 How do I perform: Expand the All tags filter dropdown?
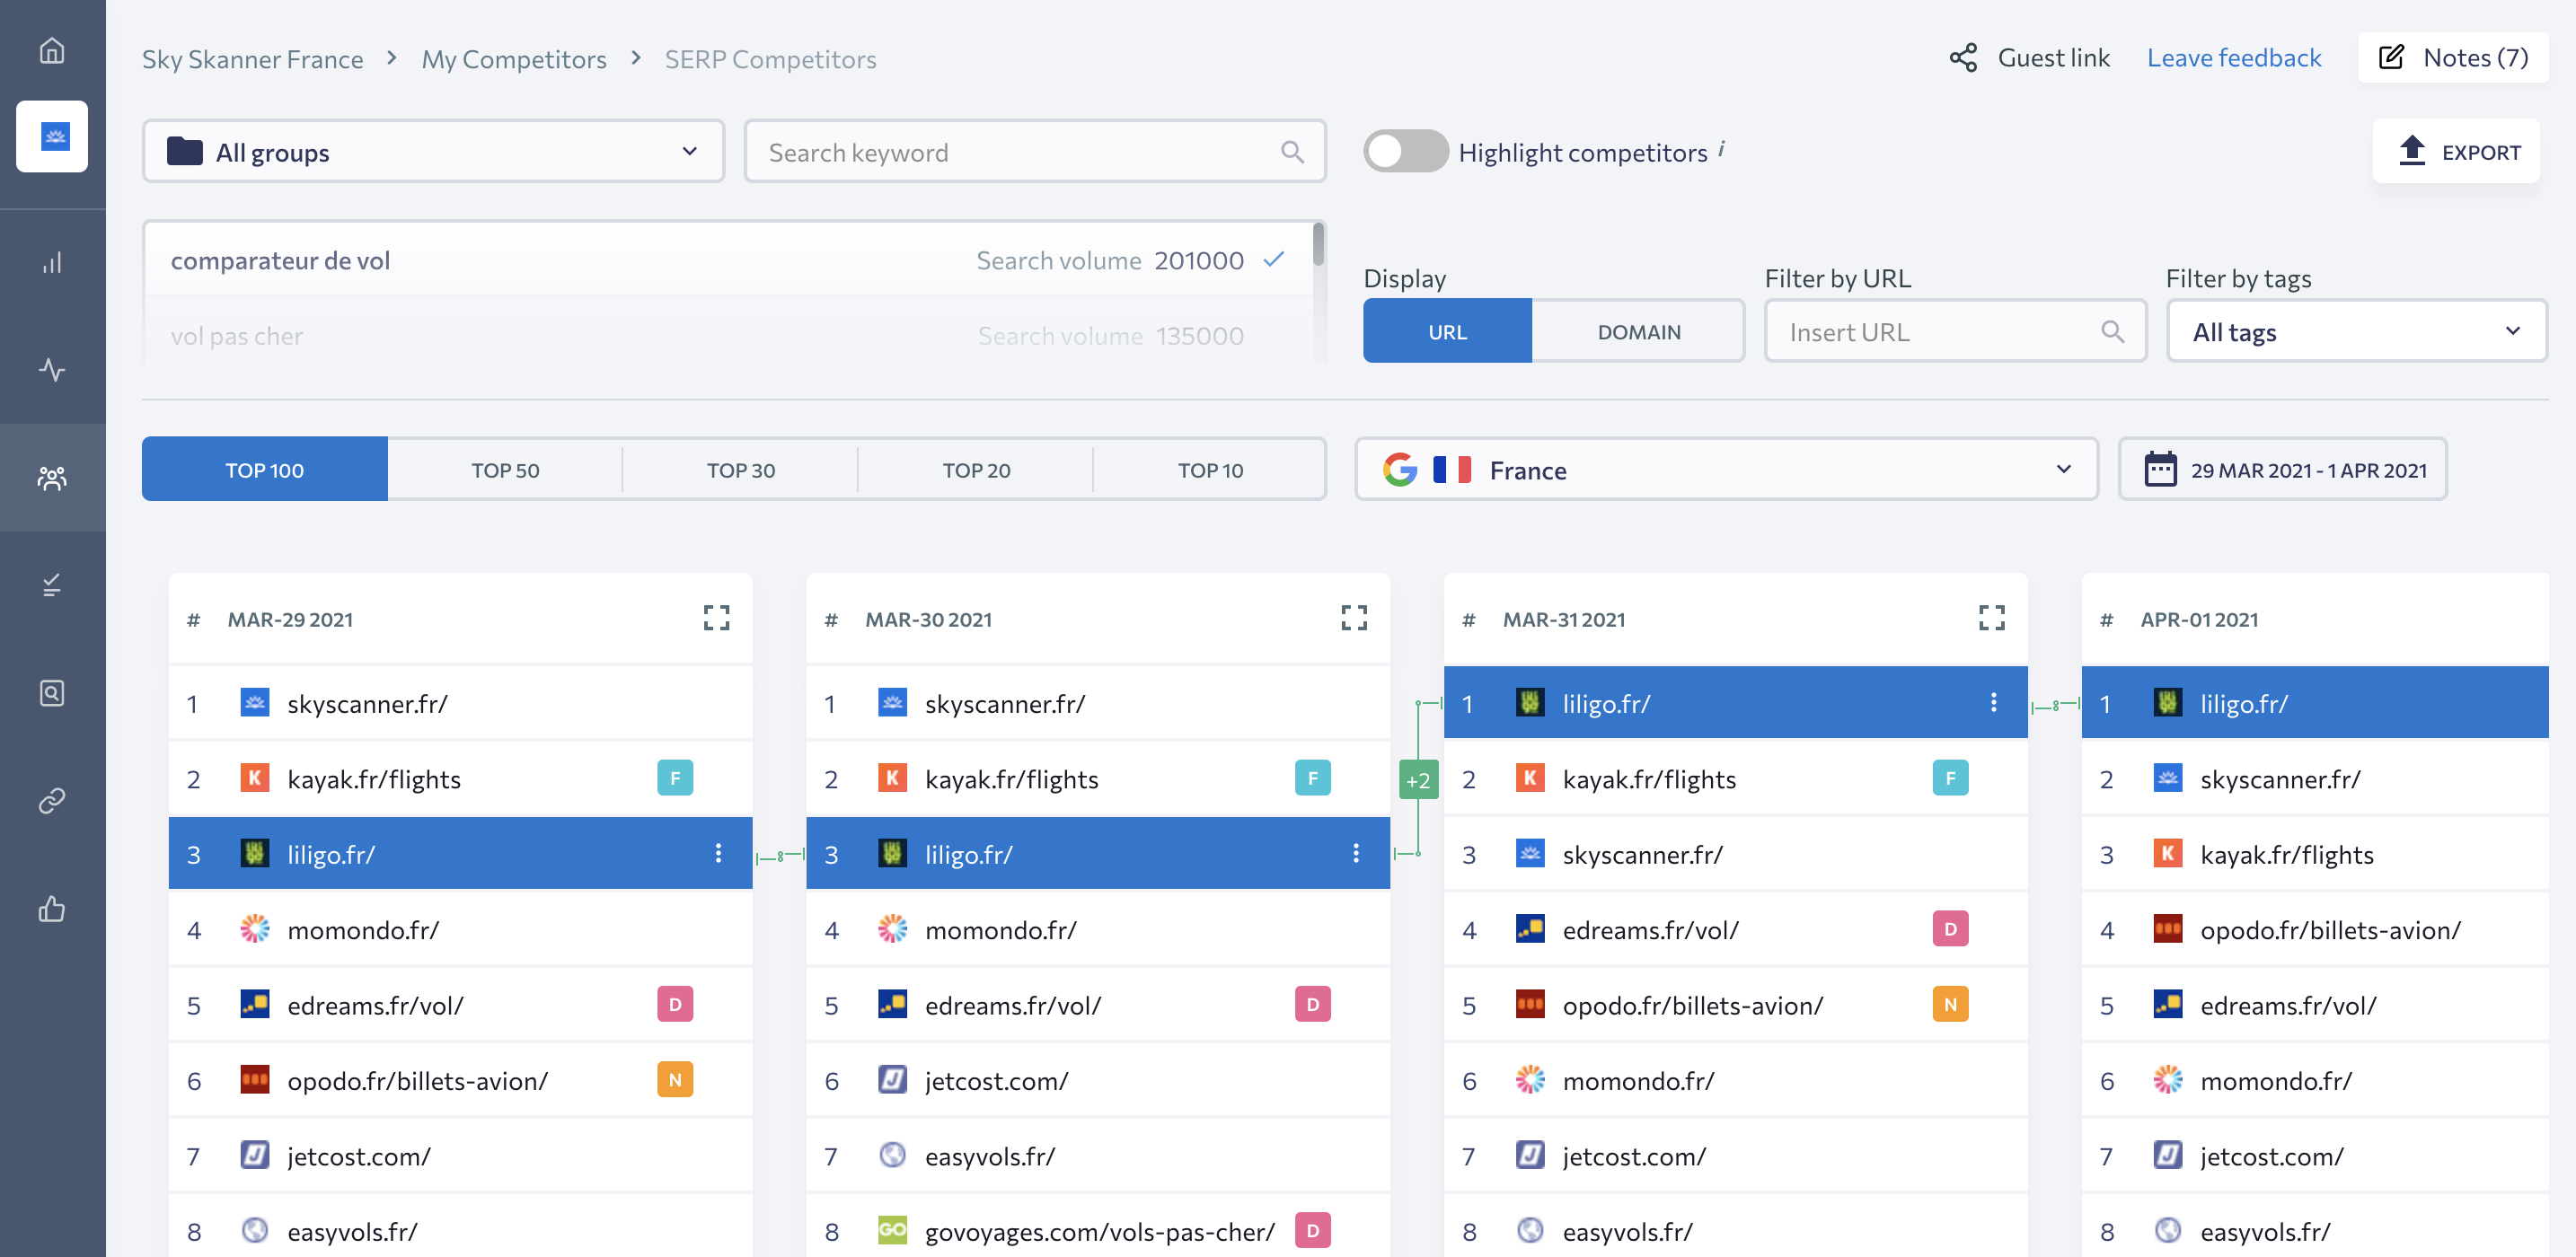[2356, 332]
